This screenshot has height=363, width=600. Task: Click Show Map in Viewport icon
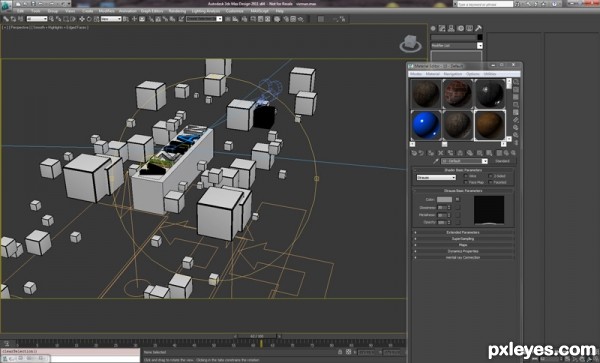coord(489,153)
